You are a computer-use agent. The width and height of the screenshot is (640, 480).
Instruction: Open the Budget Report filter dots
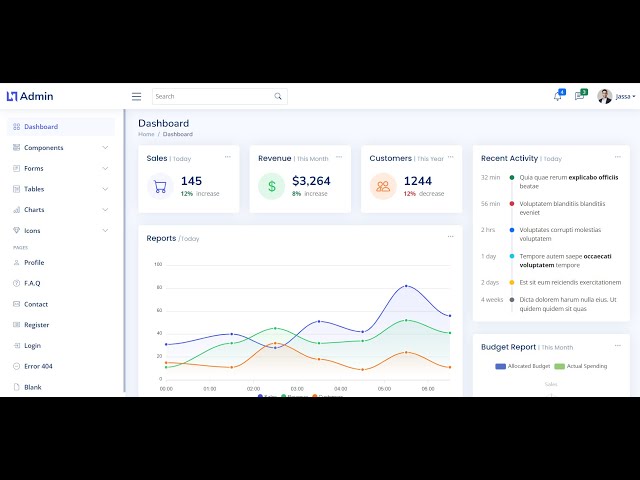(618, 345)
